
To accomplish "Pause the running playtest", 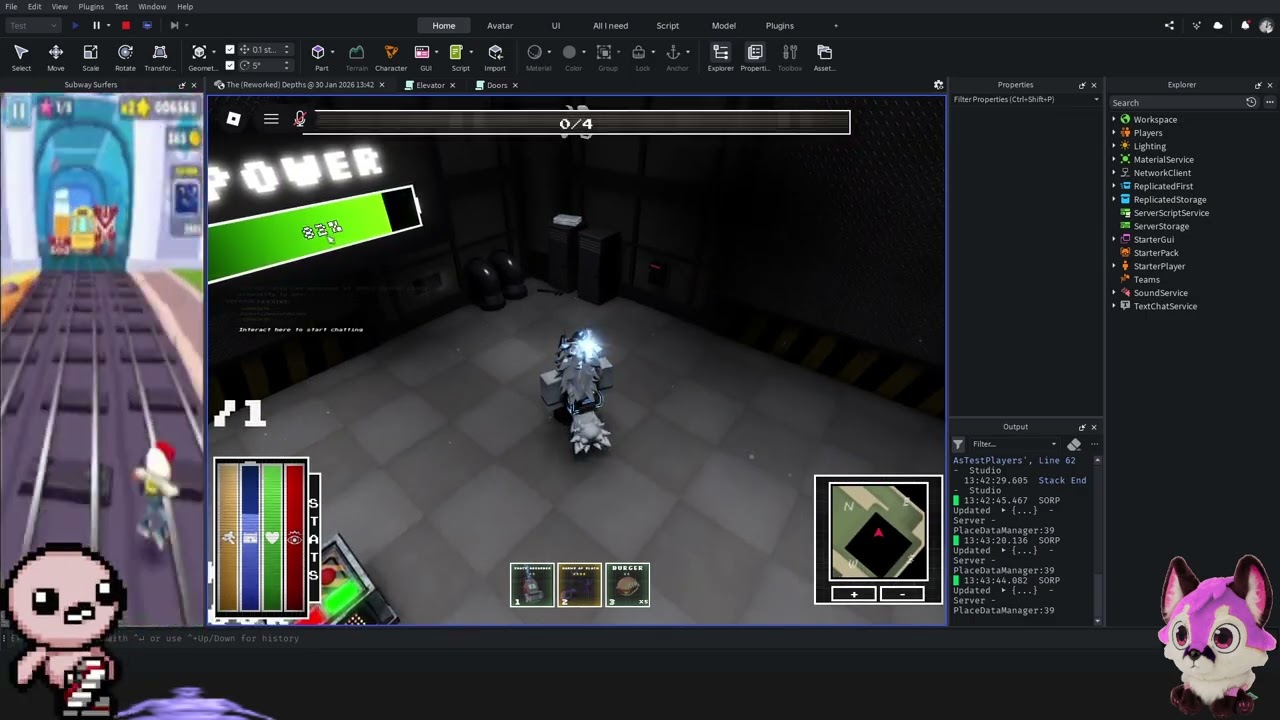I will coord(96,26).
